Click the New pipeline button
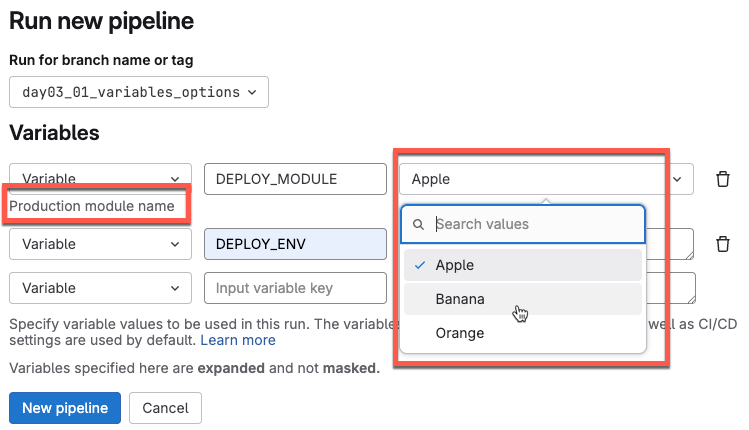Viewport: 749px width, 430px height. click(x=65, y=408)
